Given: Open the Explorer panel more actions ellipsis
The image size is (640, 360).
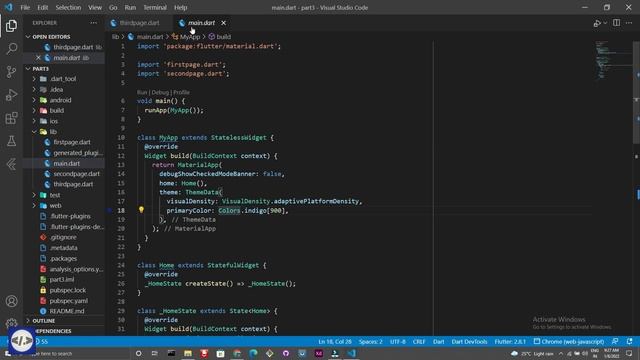Looking at the screenshot, I should click(x=93, y=23).
